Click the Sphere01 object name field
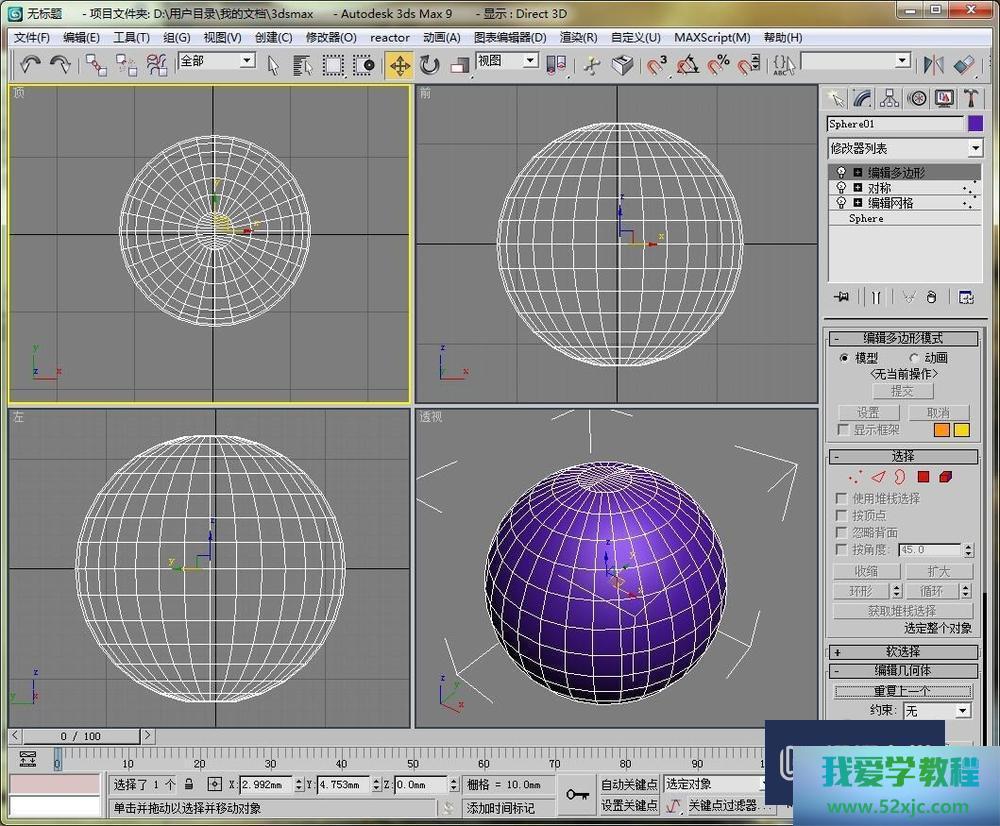This screenshot has height=826, width=1000. (x=895, y=124)
